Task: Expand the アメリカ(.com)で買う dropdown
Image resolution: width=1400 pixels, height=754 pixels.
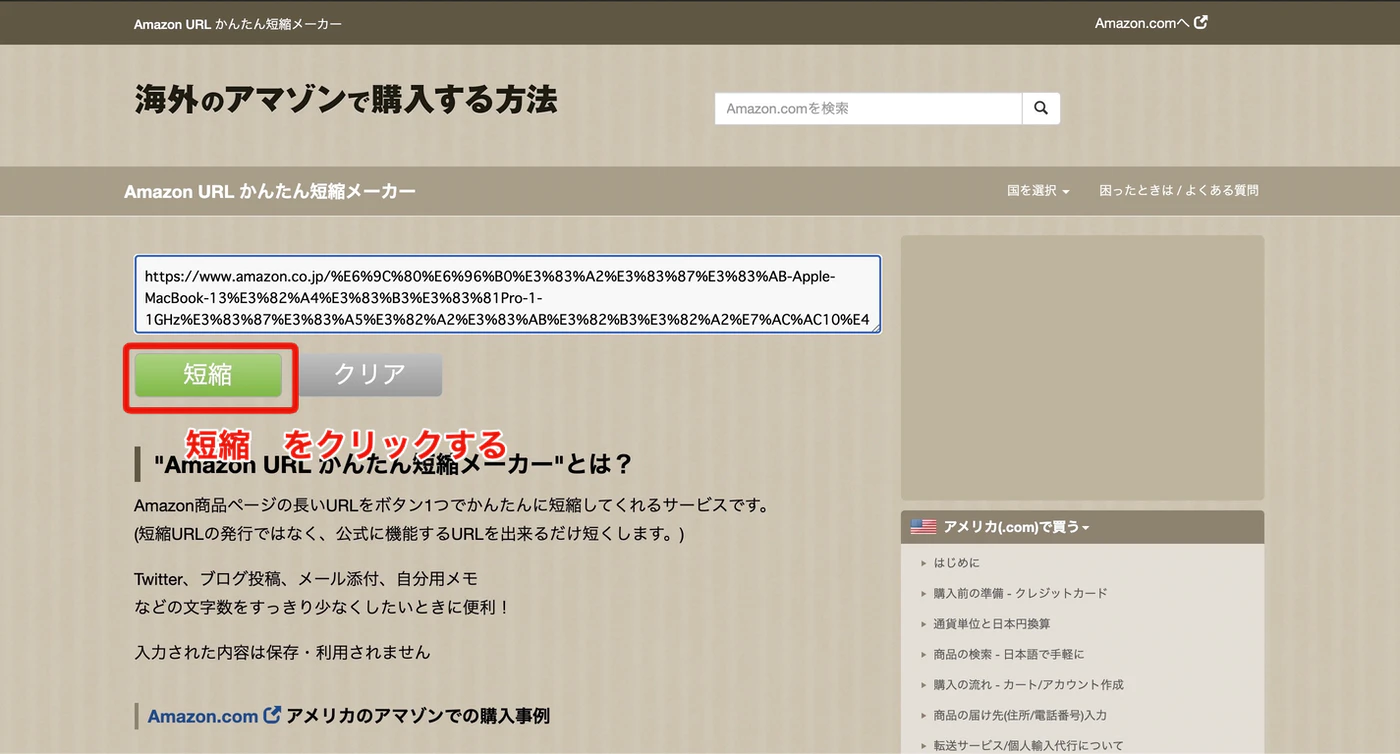Action: tap(1016, 526)
